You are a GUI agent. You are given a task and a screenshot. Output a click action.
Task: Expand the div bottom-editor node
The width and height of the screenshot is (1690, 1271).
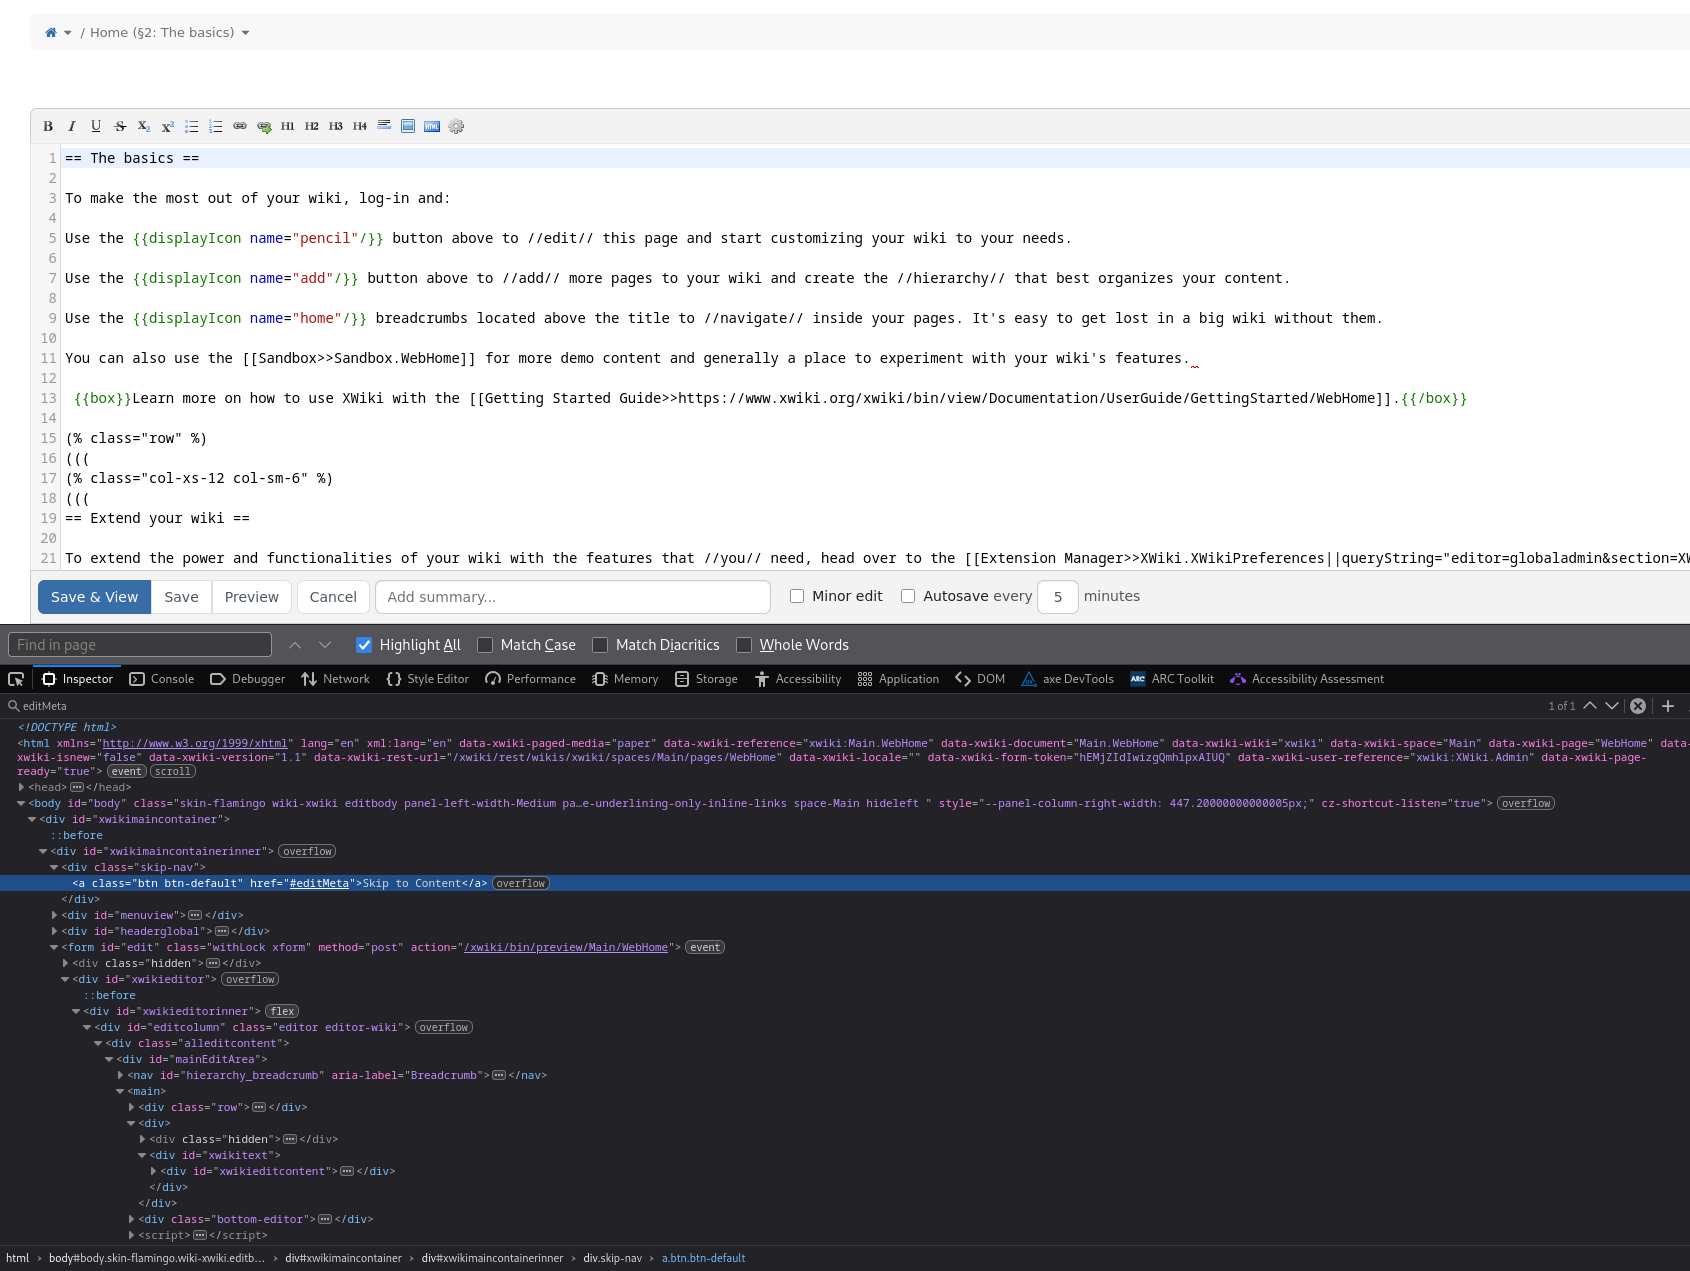(131, 1219)
